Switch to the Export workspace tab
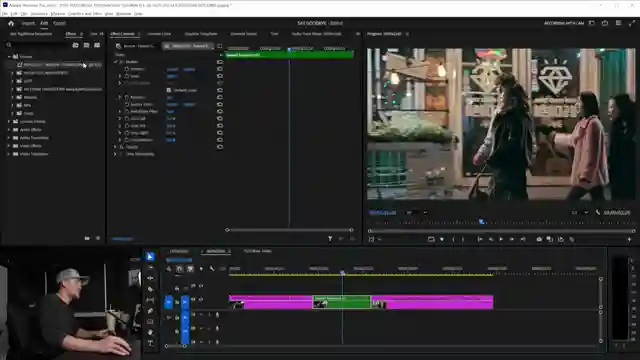640x360 pixels. click(59, 23)
